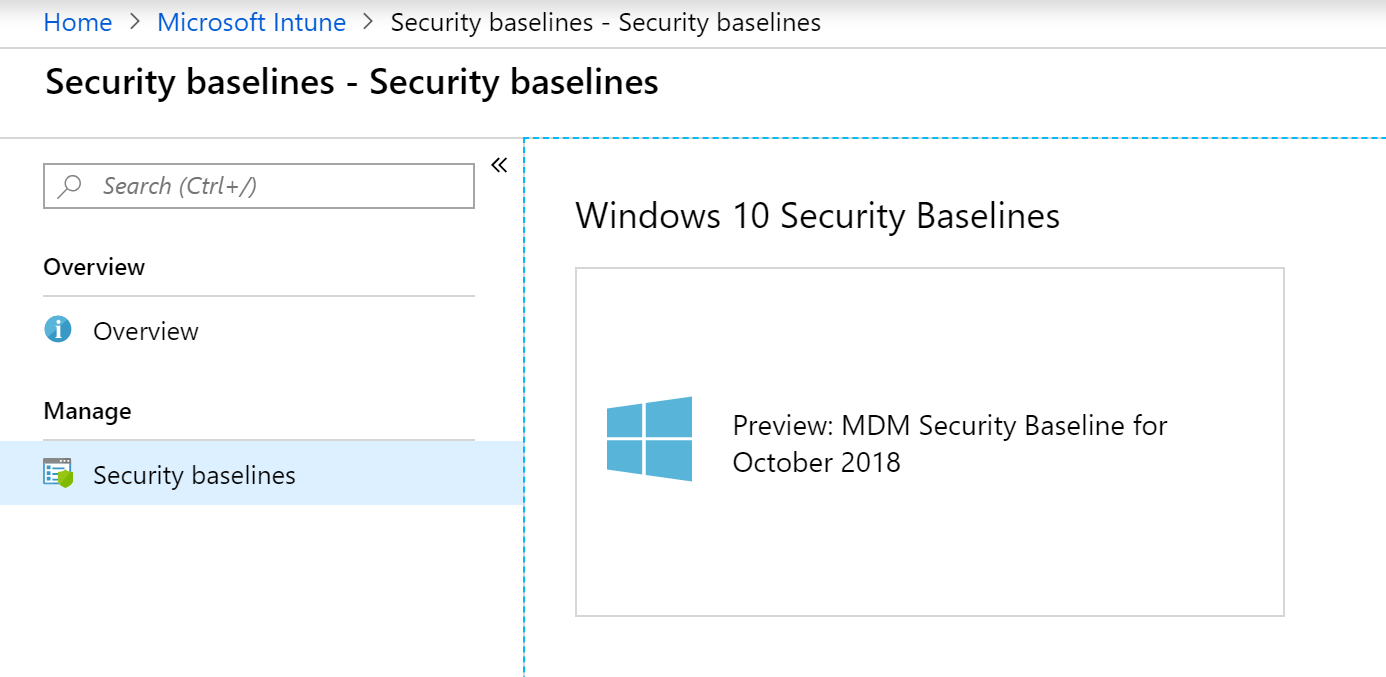Click the Manage section header
Viewport: 1386px width, 677px height.
[x=86, y=410]
